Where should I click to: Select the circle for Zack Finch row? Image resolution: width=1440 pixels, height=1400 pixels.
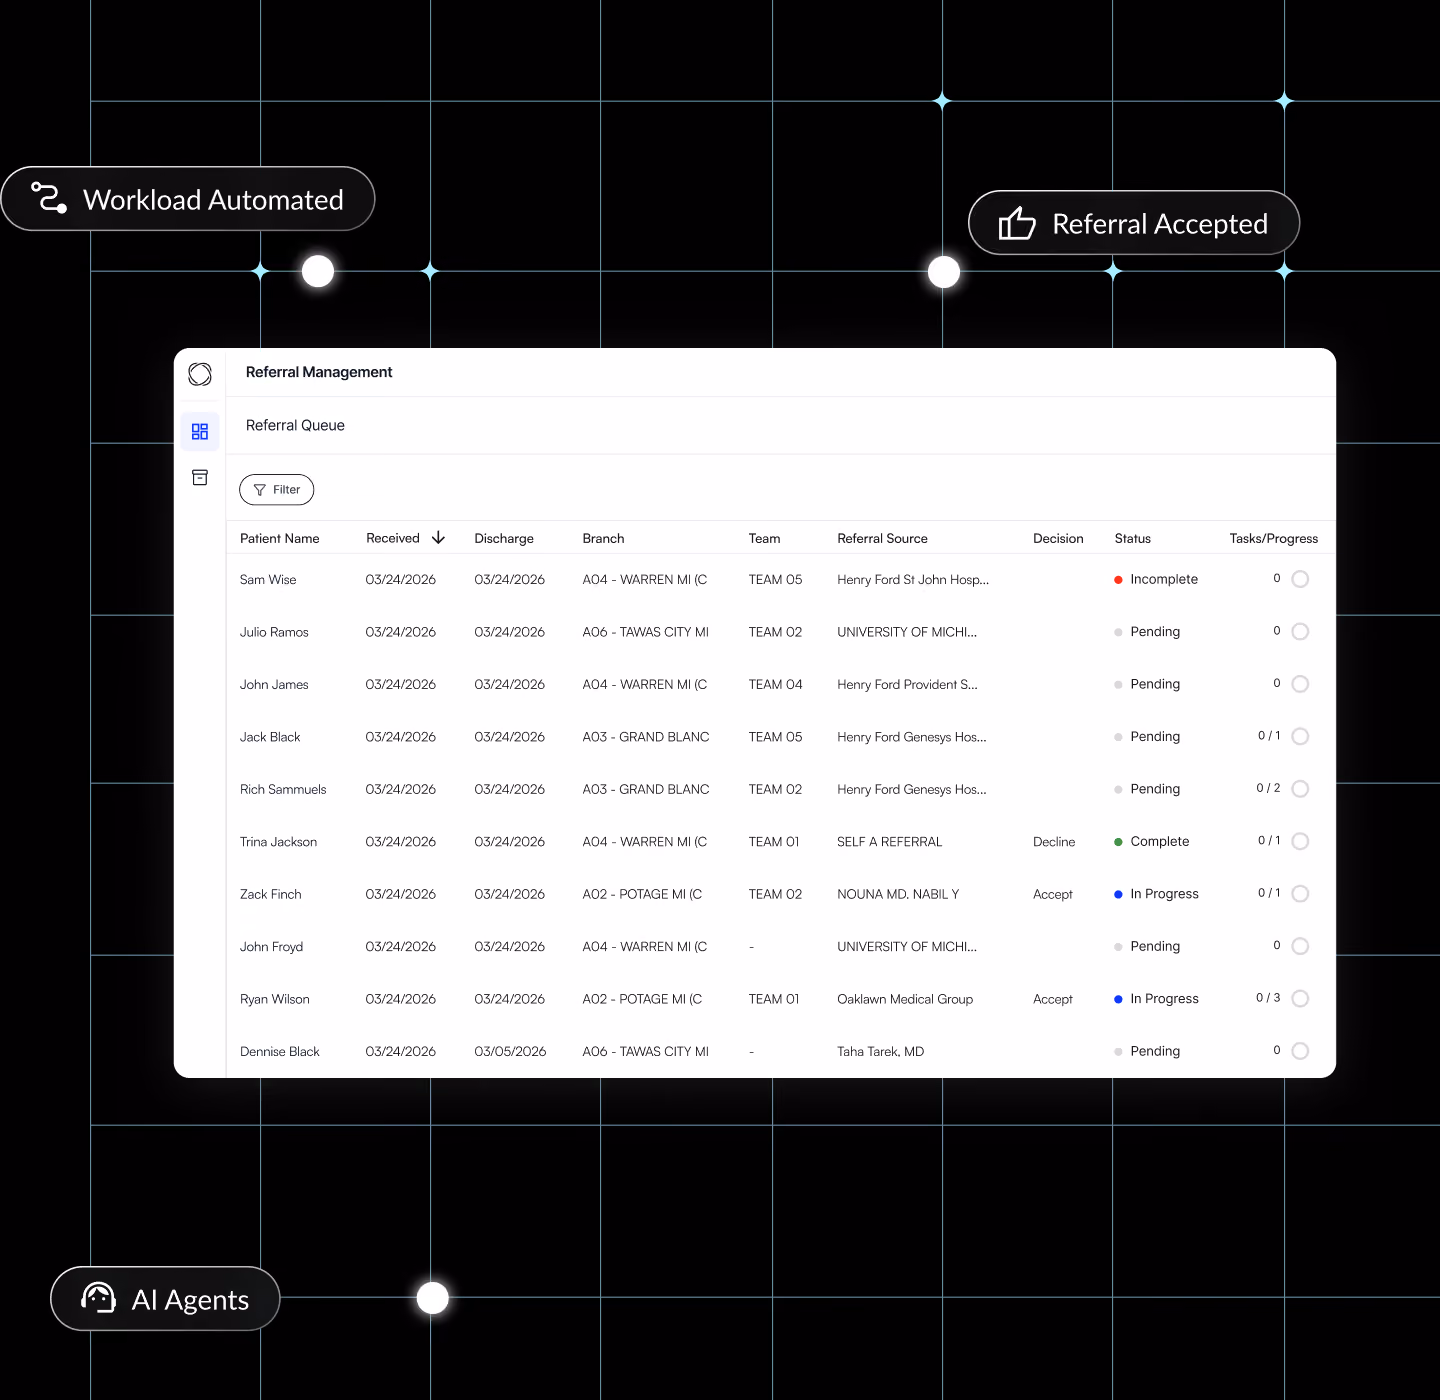1300,894
